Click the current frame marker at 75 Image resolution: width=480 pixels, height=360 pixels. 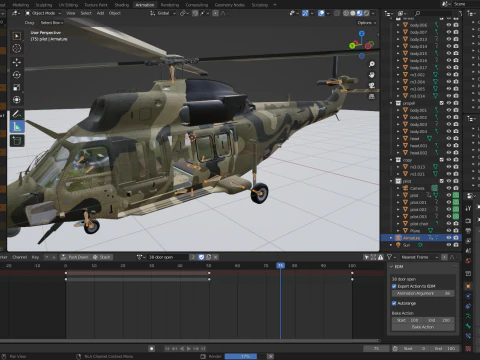(x=280, y=266)
